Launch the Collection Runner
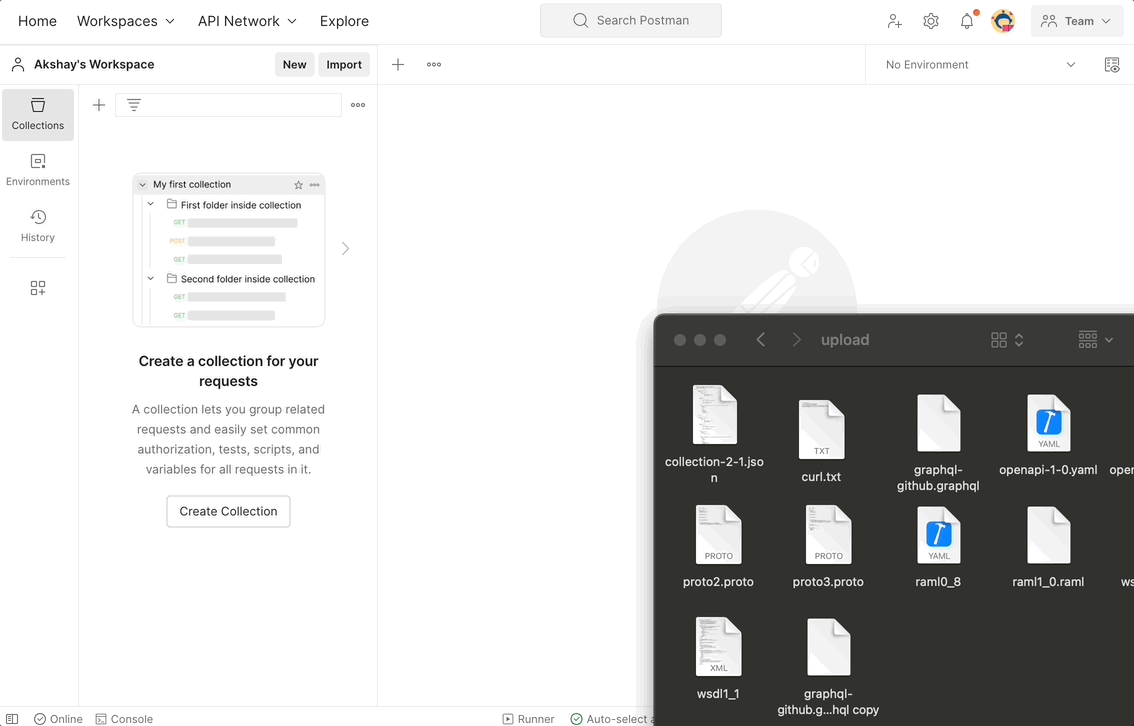Screen dimensions: 1134x726 coord(529,719)
